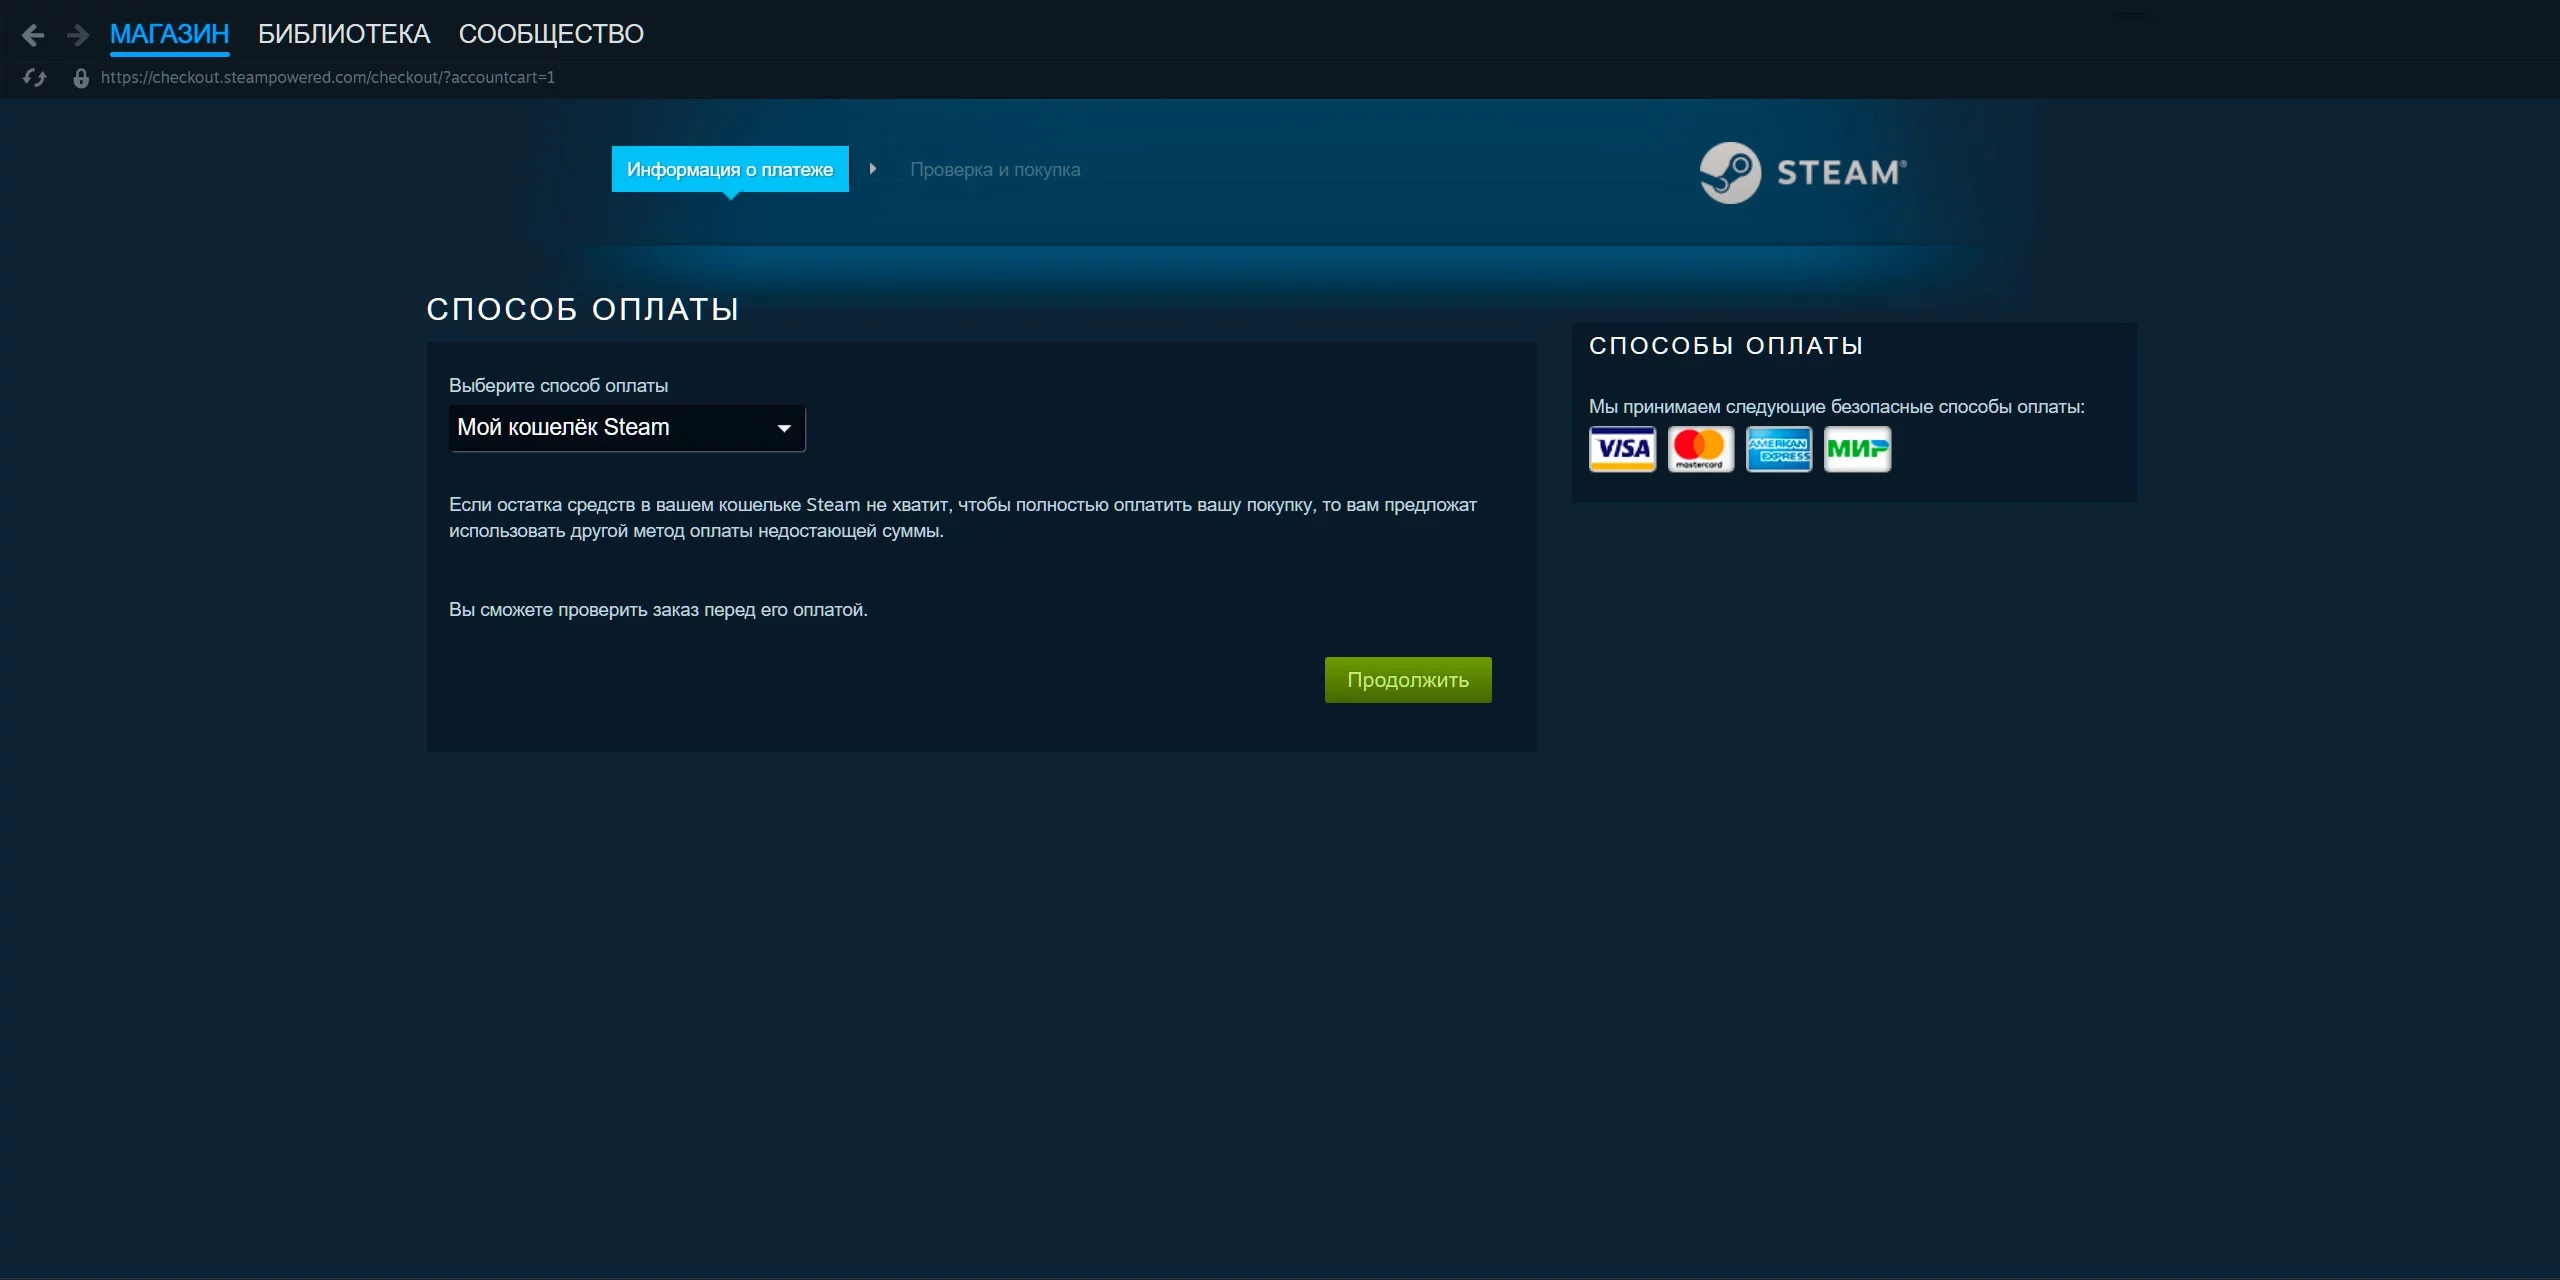
Task: Click the СПОСОБ ОПЛАТЫ heading
Action: click(583, 309)
